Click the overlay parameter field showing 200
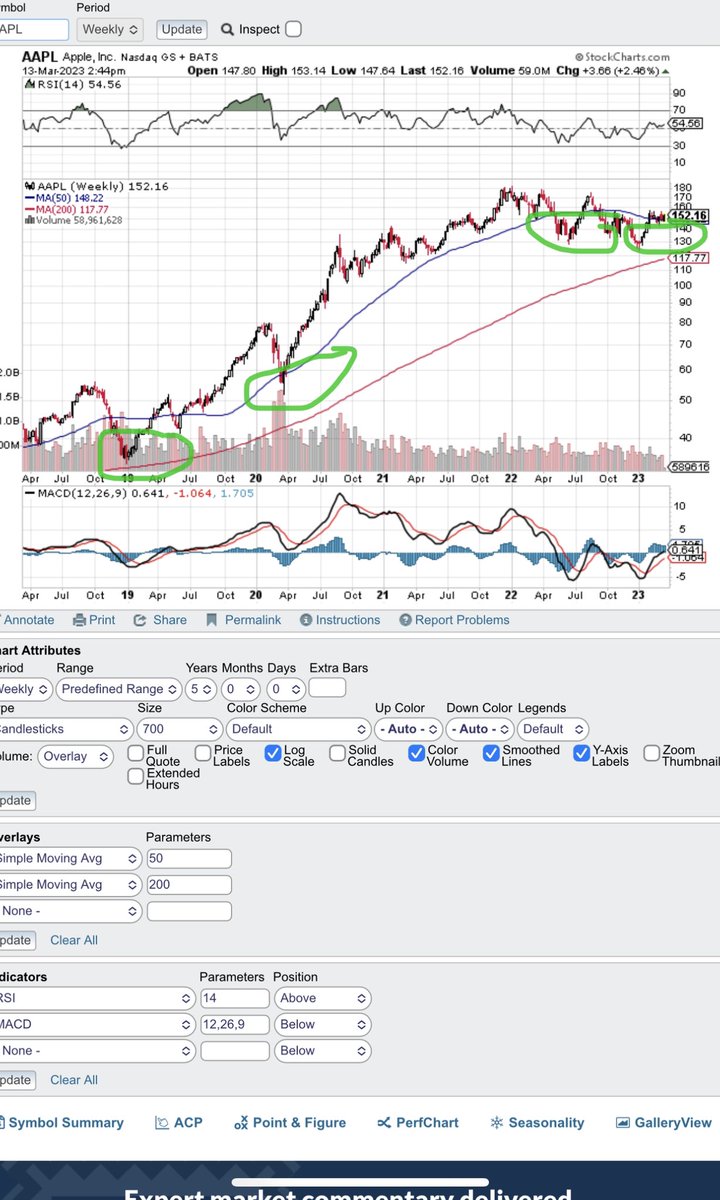The width and height of the screenshot is (720, 1200). [x=189, y=885]
